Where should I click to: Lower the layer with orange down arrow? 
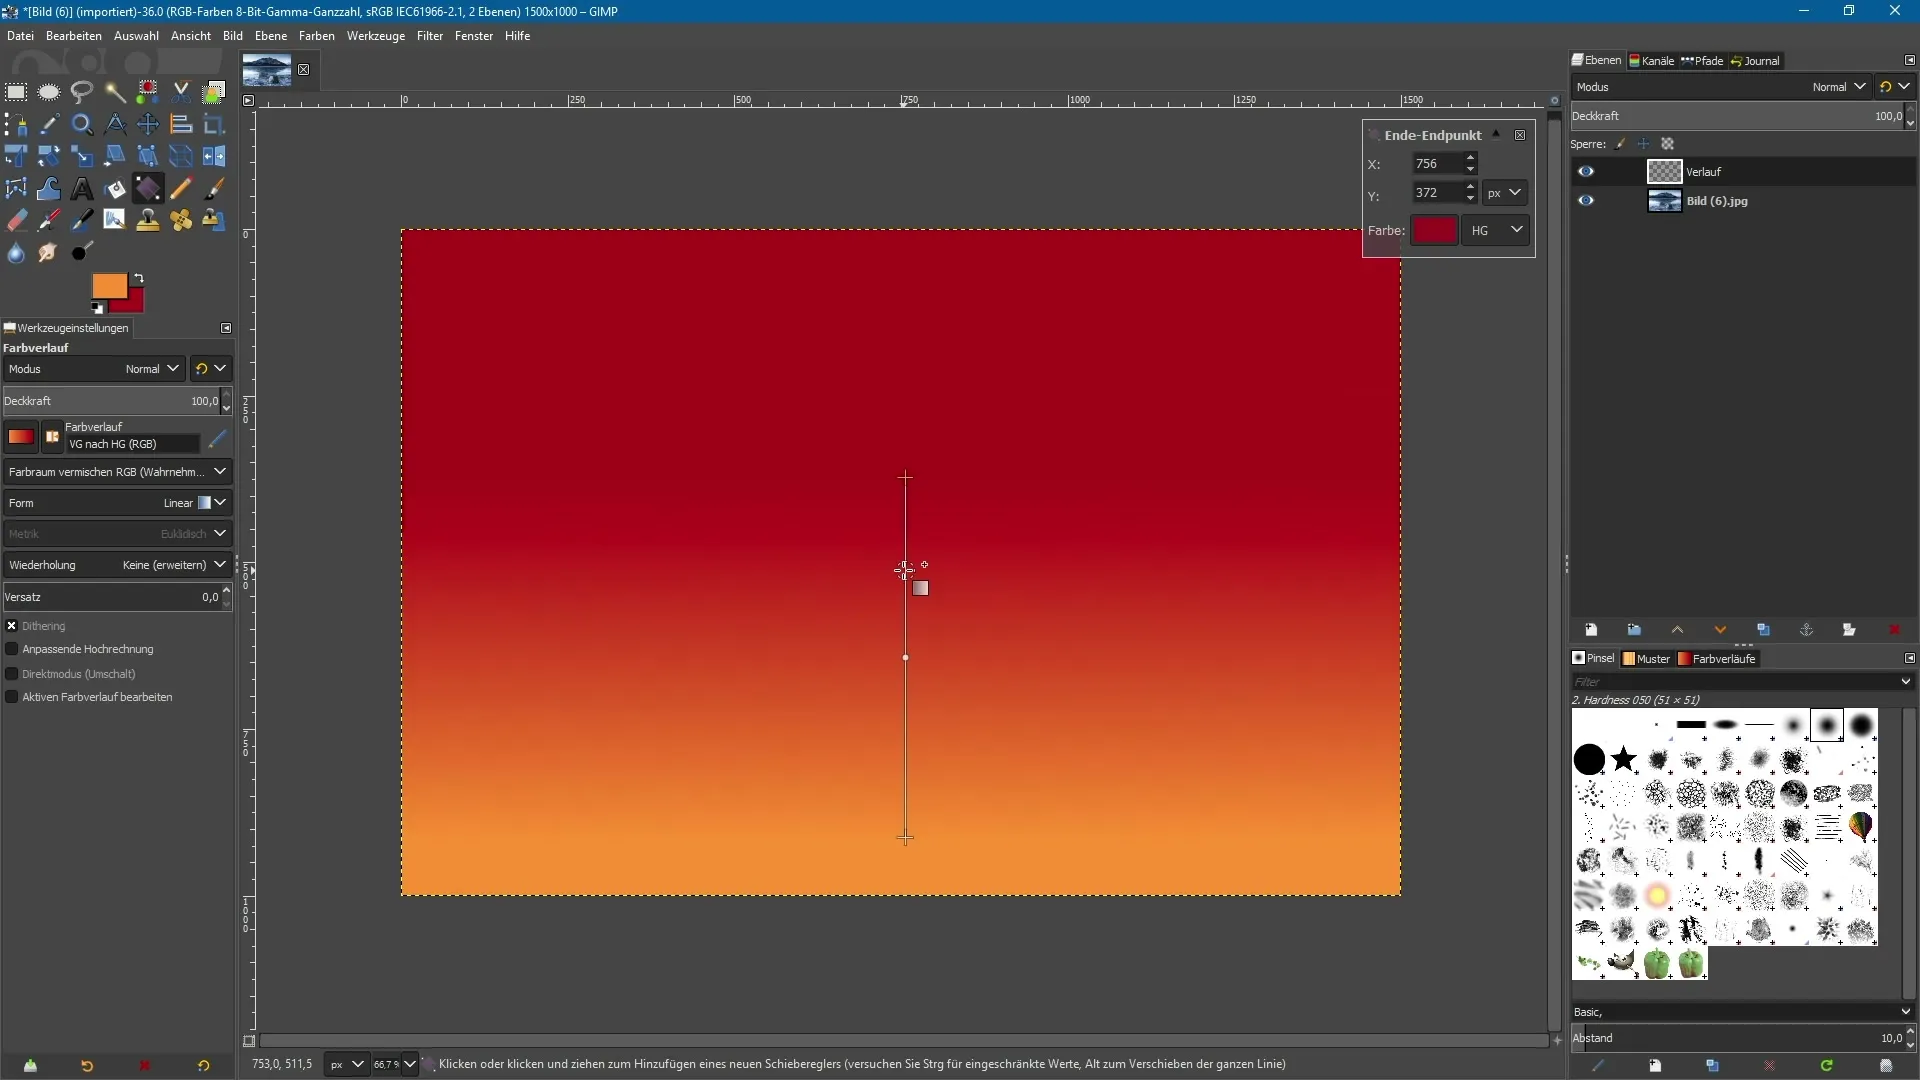(1720, 630)
